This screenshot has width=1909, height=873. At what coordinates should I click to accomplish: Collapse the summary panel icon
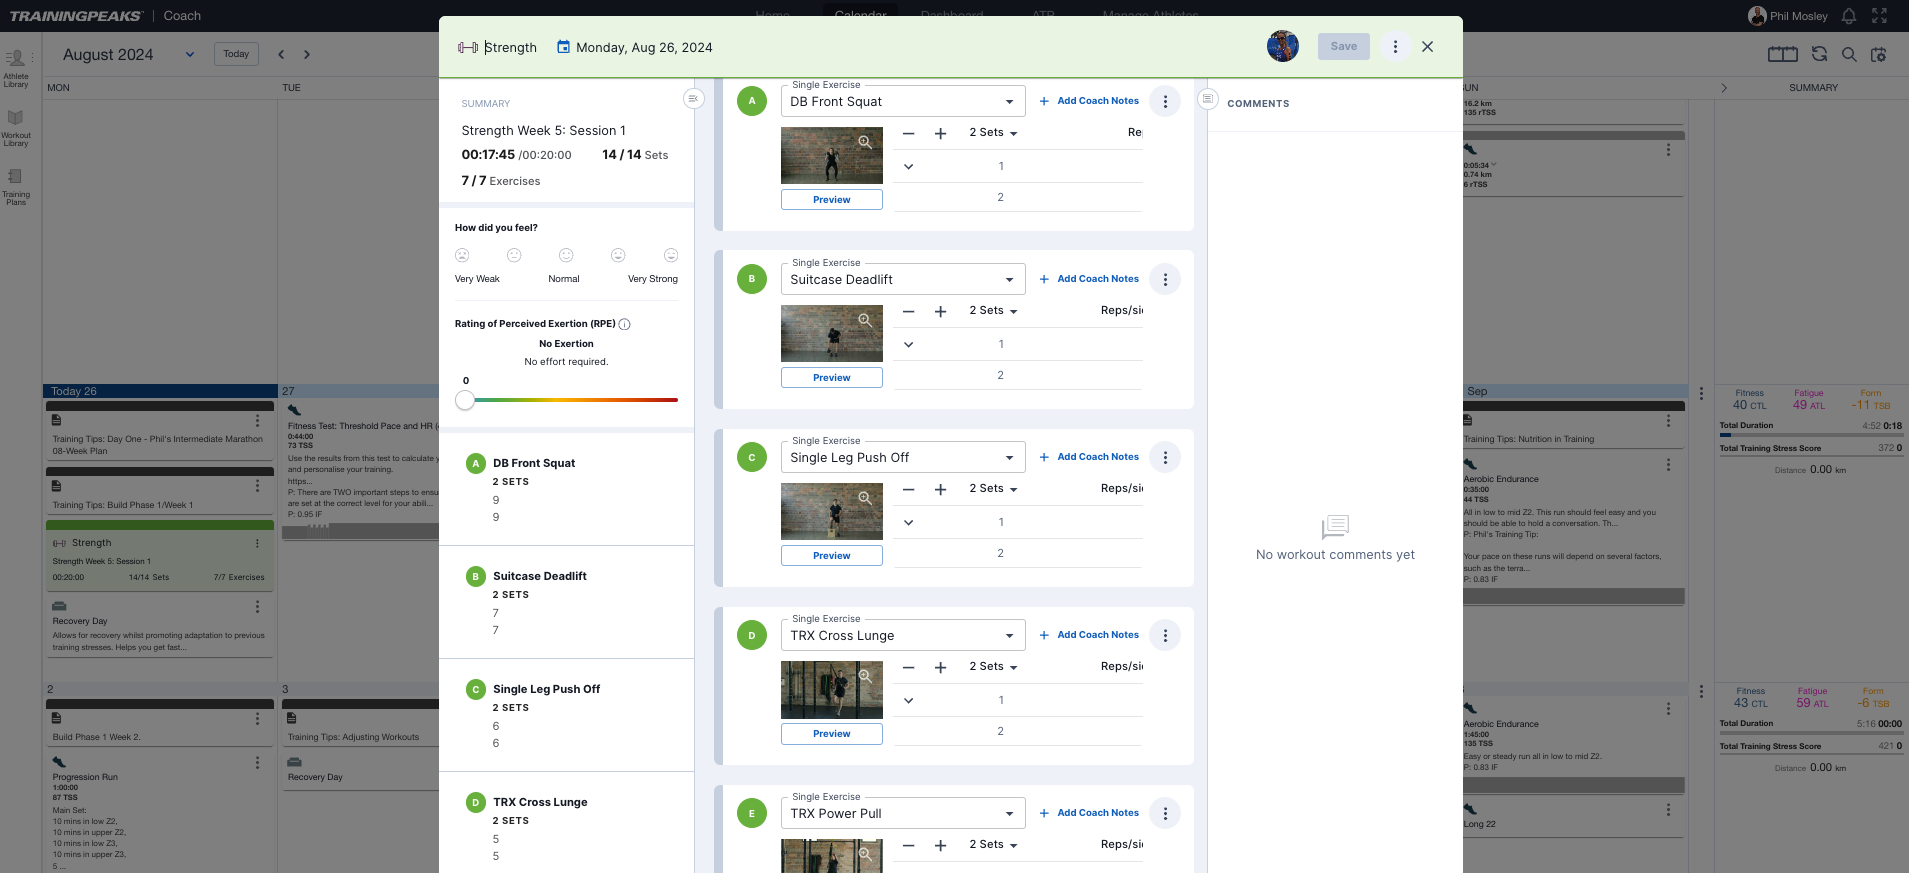pos(693,98)
